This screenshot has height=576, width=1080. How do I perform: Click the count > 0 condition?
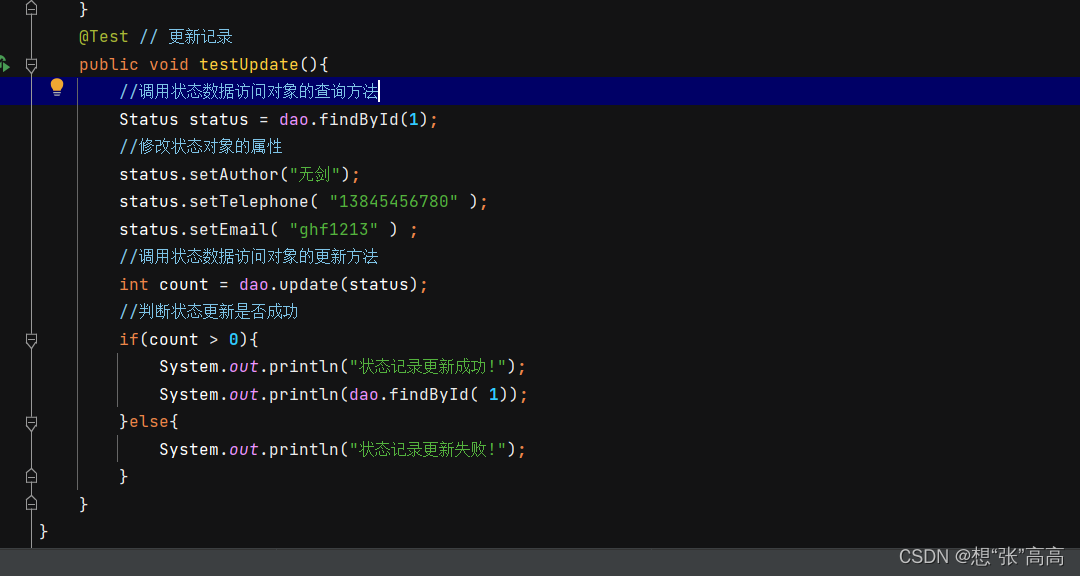pos(194,340)
